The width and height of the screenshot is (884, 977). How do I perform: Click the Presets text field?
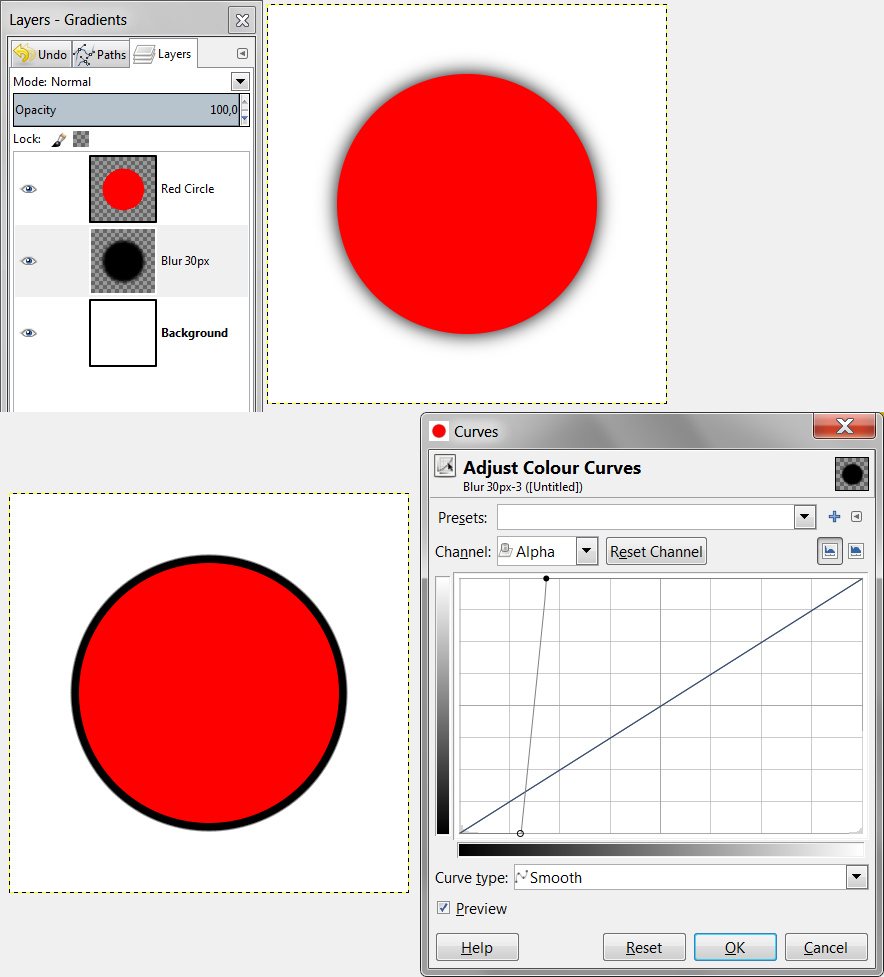coord(646,517)
